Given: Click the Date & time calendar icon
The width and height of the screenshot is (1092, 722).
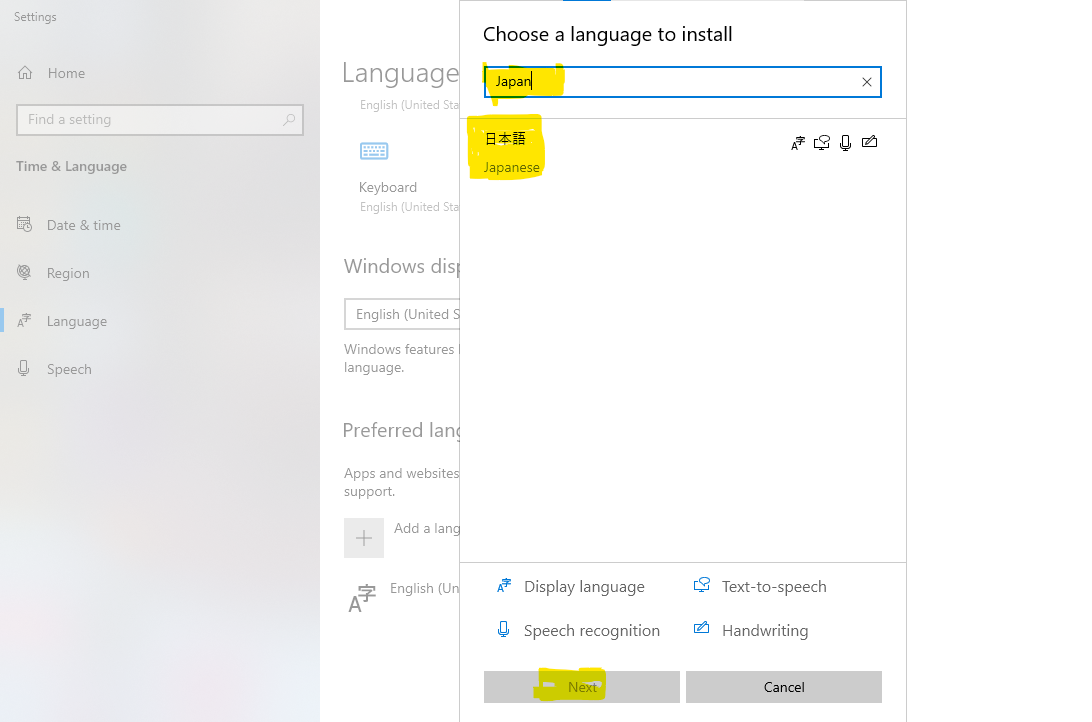Looking at the screenshot, I should pos(24,224).
